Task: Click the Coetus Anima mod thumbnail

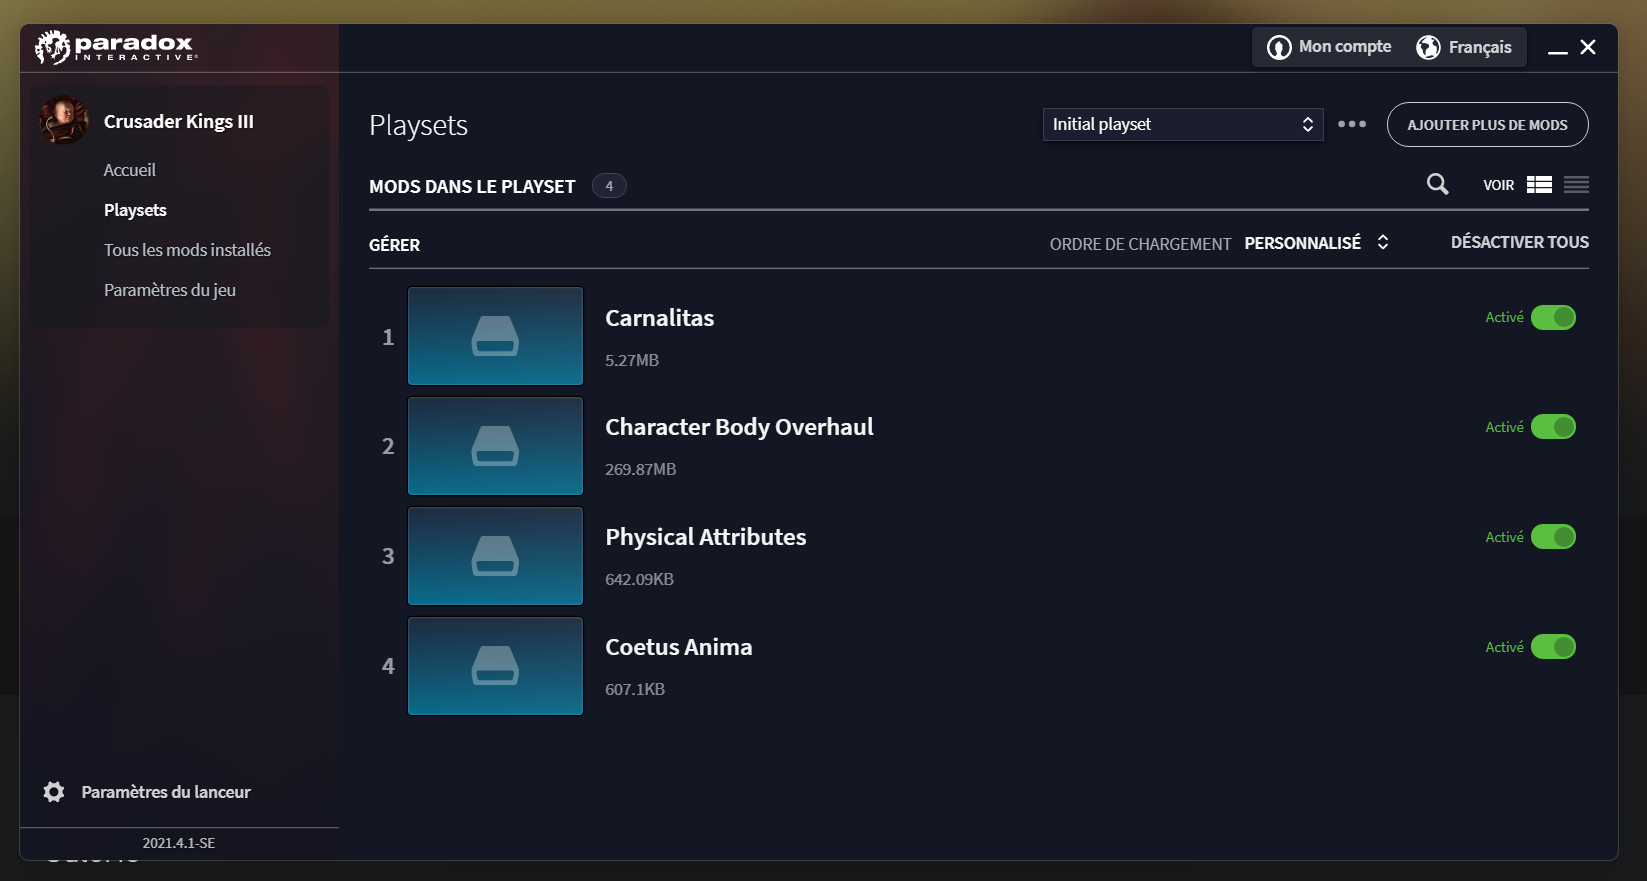Action: tap(495, 666)
